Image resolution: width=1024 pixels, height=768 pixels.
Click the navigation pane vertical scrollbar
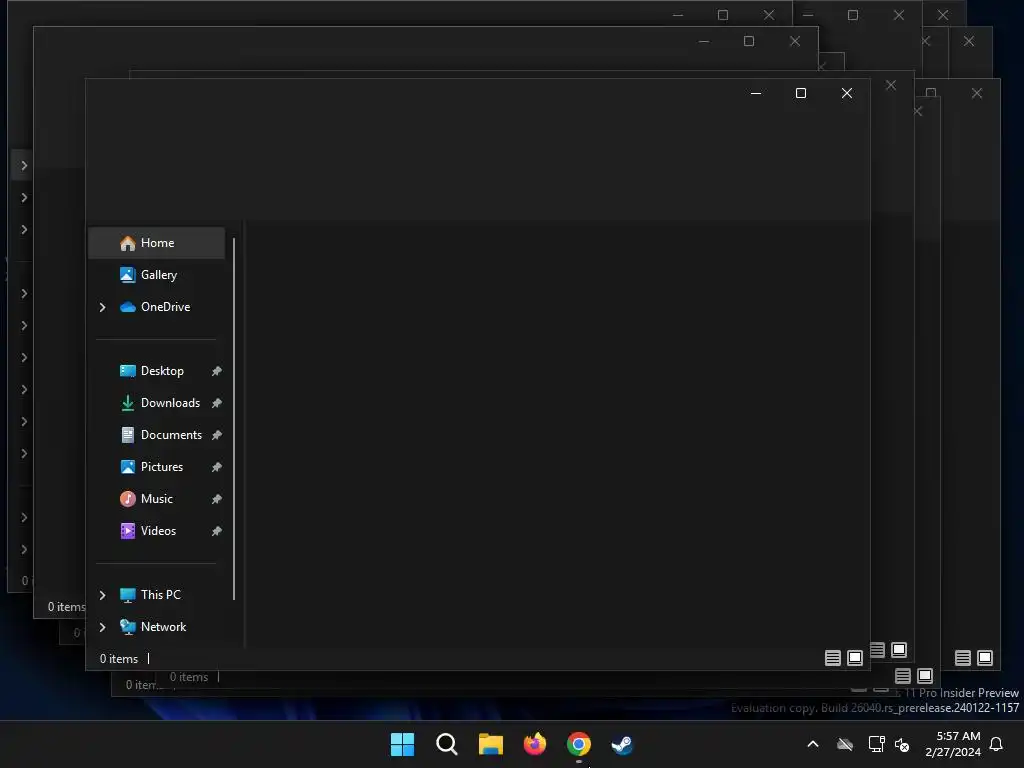coord(234,419)
